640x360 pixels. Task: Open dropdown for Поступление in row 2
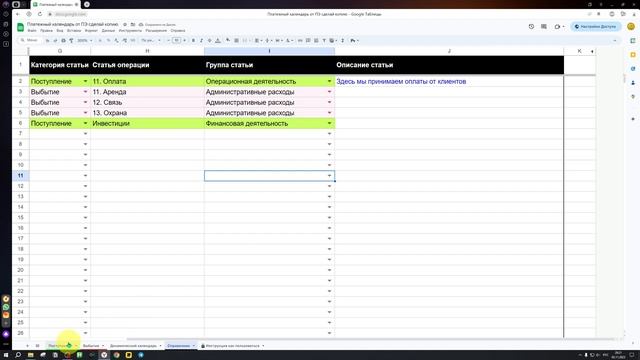85,81
